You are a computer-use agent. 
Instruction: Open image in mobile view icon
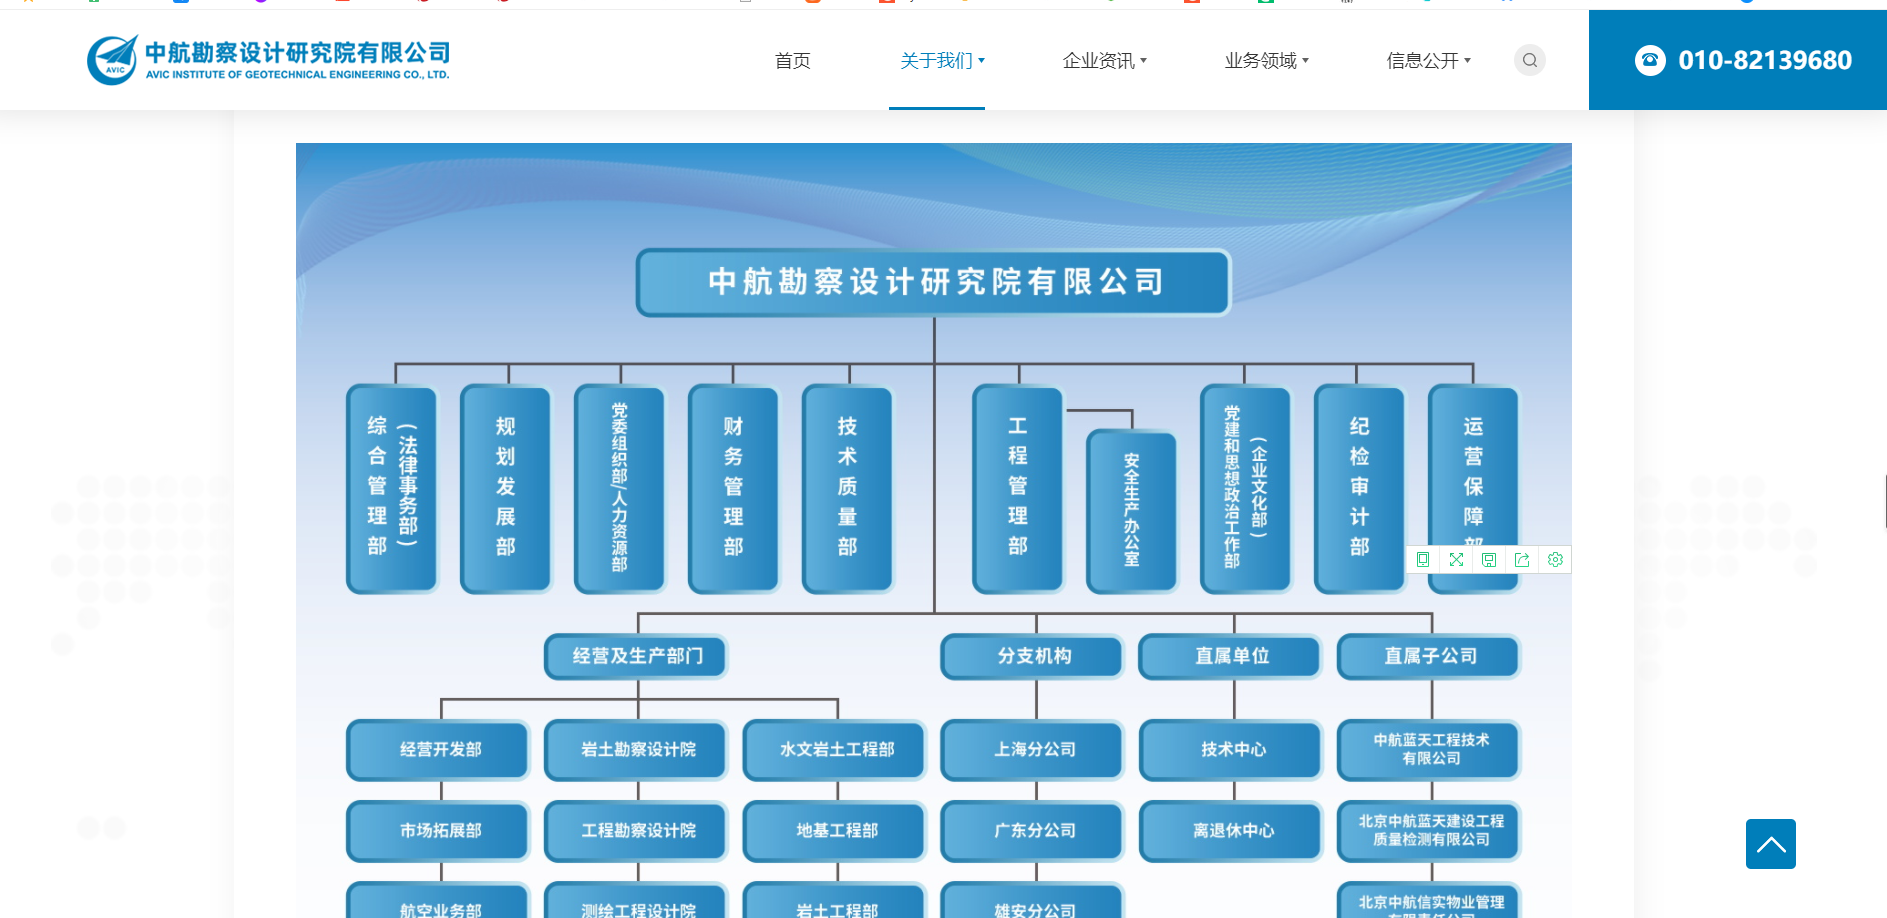[1423, 560]
